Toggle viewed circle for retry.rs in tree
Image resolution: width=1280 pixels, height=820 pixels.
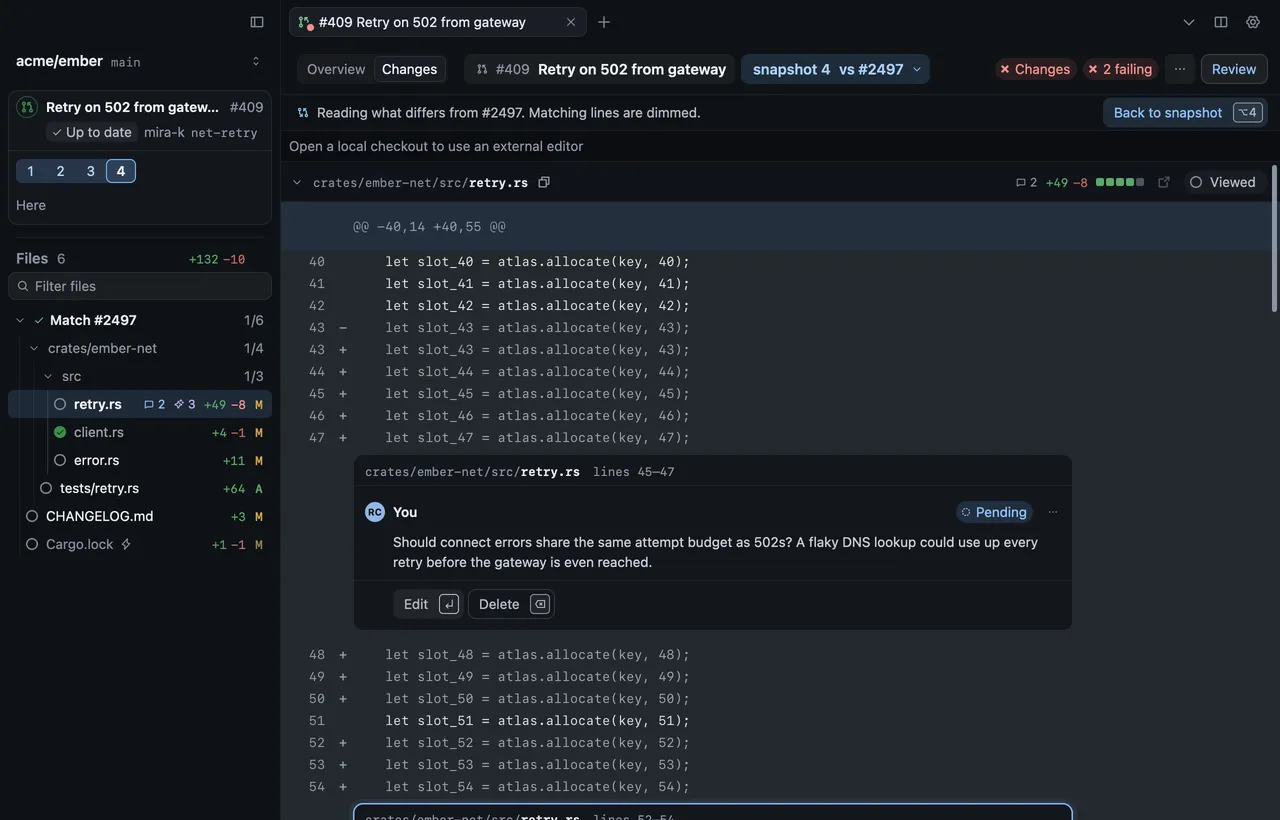tap(60, 404)
